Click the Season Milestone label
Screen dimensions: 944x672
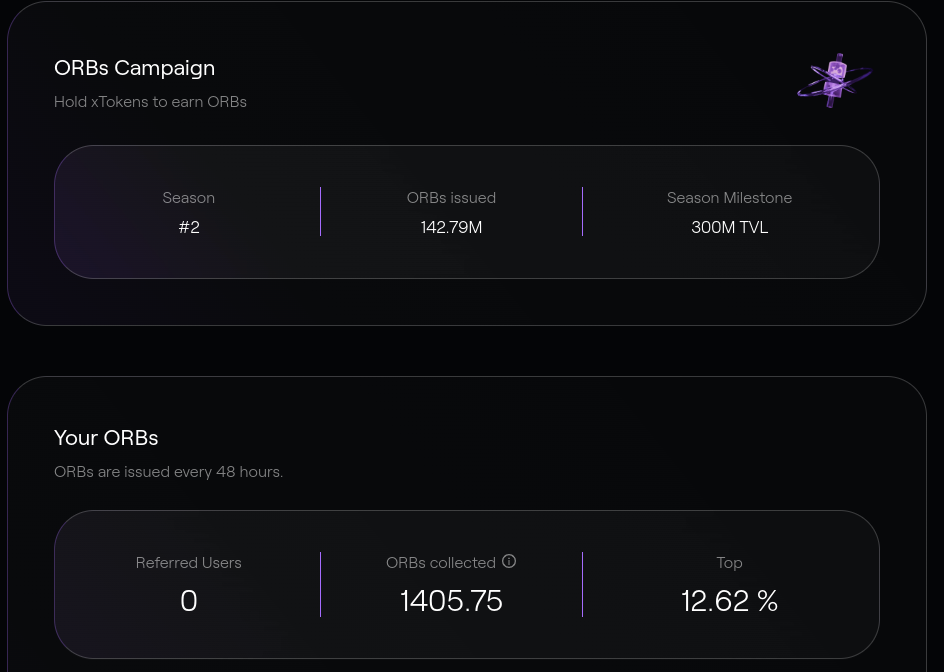(x=730, y=198)
